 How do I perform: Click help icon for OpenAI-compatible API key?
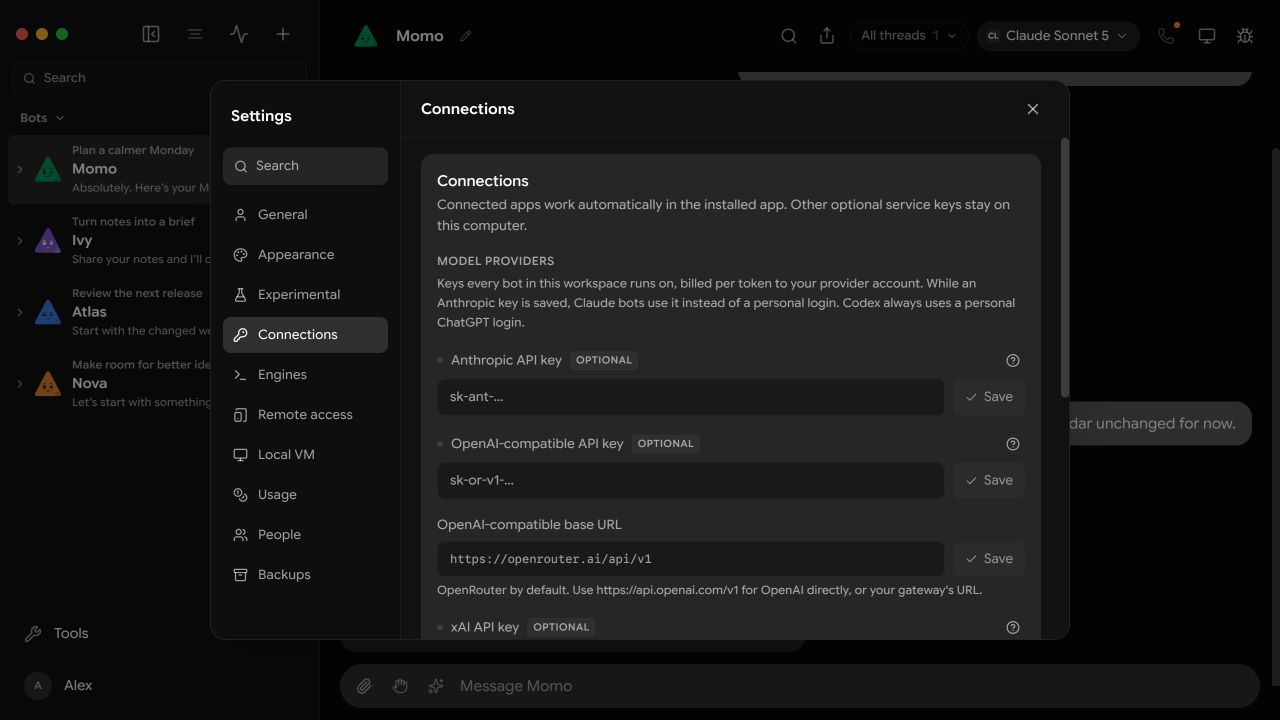(1013, 443)
